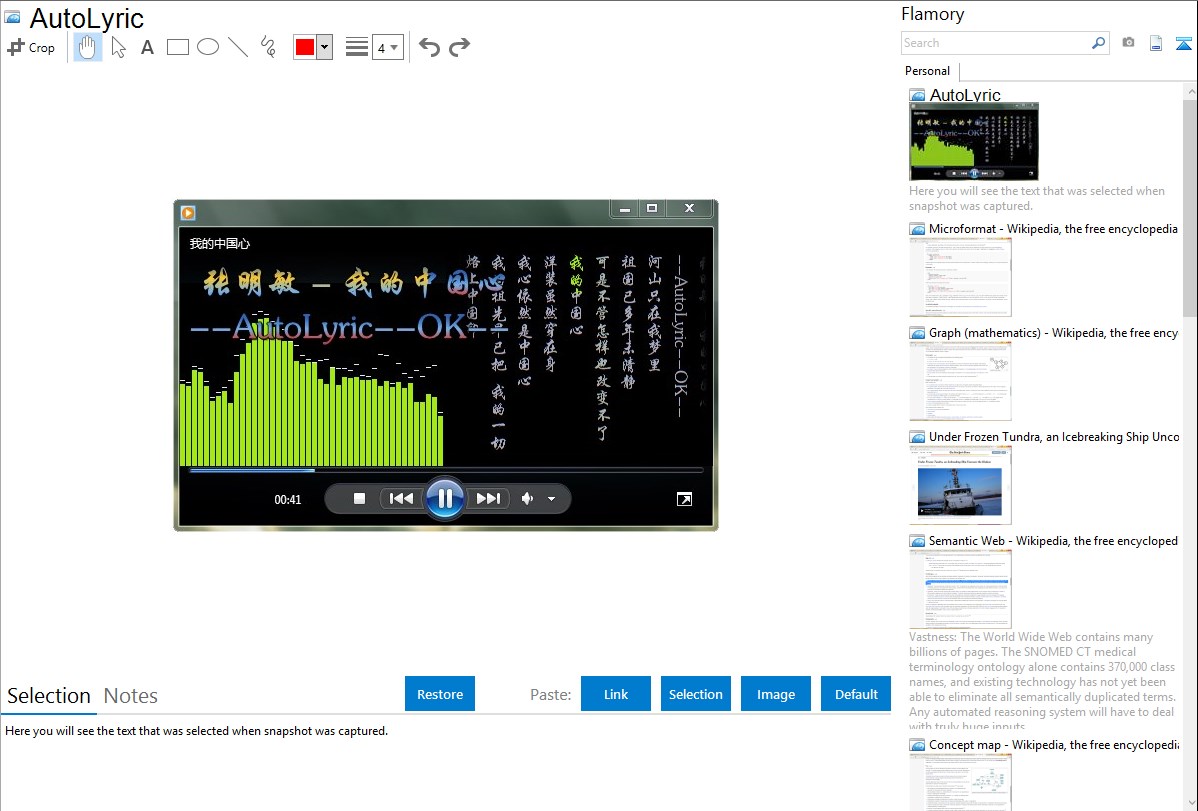The image size is (1198, 811).
Task: Switch to the Notes tab
Action: click(x=131, y=696)
